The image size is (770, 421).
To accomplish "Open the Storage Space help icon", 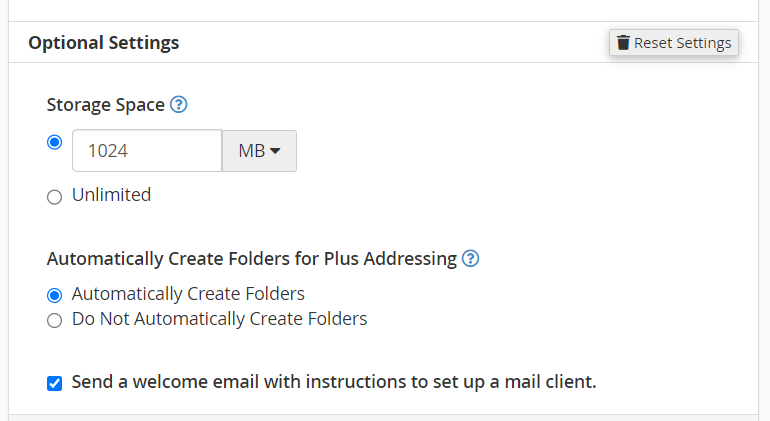I will (179, 104).
